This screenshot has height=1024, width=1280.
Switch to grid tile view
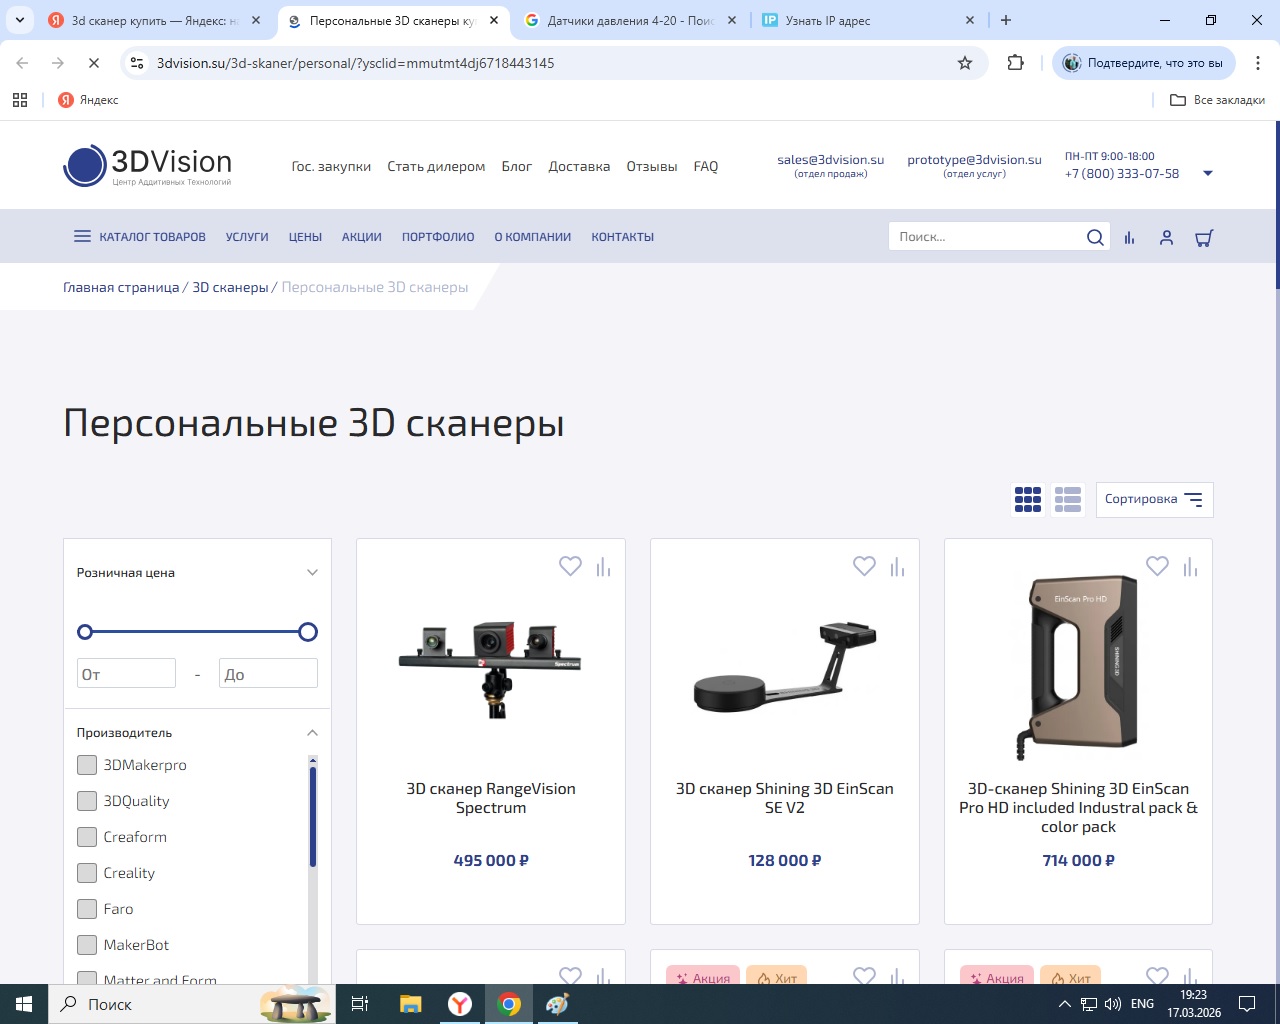pyautogui.click(x=1028, y=500)
